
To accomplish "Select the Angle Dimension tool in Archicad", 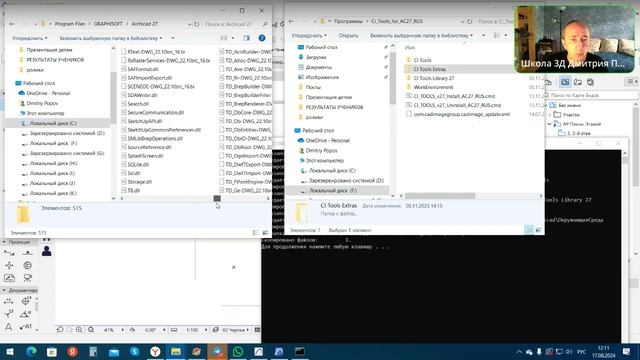I will (26, 314).
